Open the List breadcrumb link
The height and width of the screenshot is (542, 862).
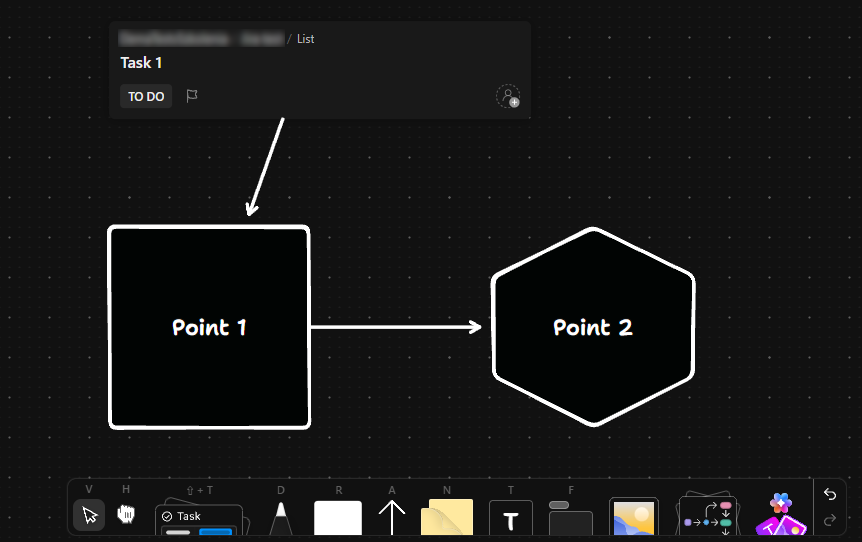pyautogui.click(x=306, y=39)
